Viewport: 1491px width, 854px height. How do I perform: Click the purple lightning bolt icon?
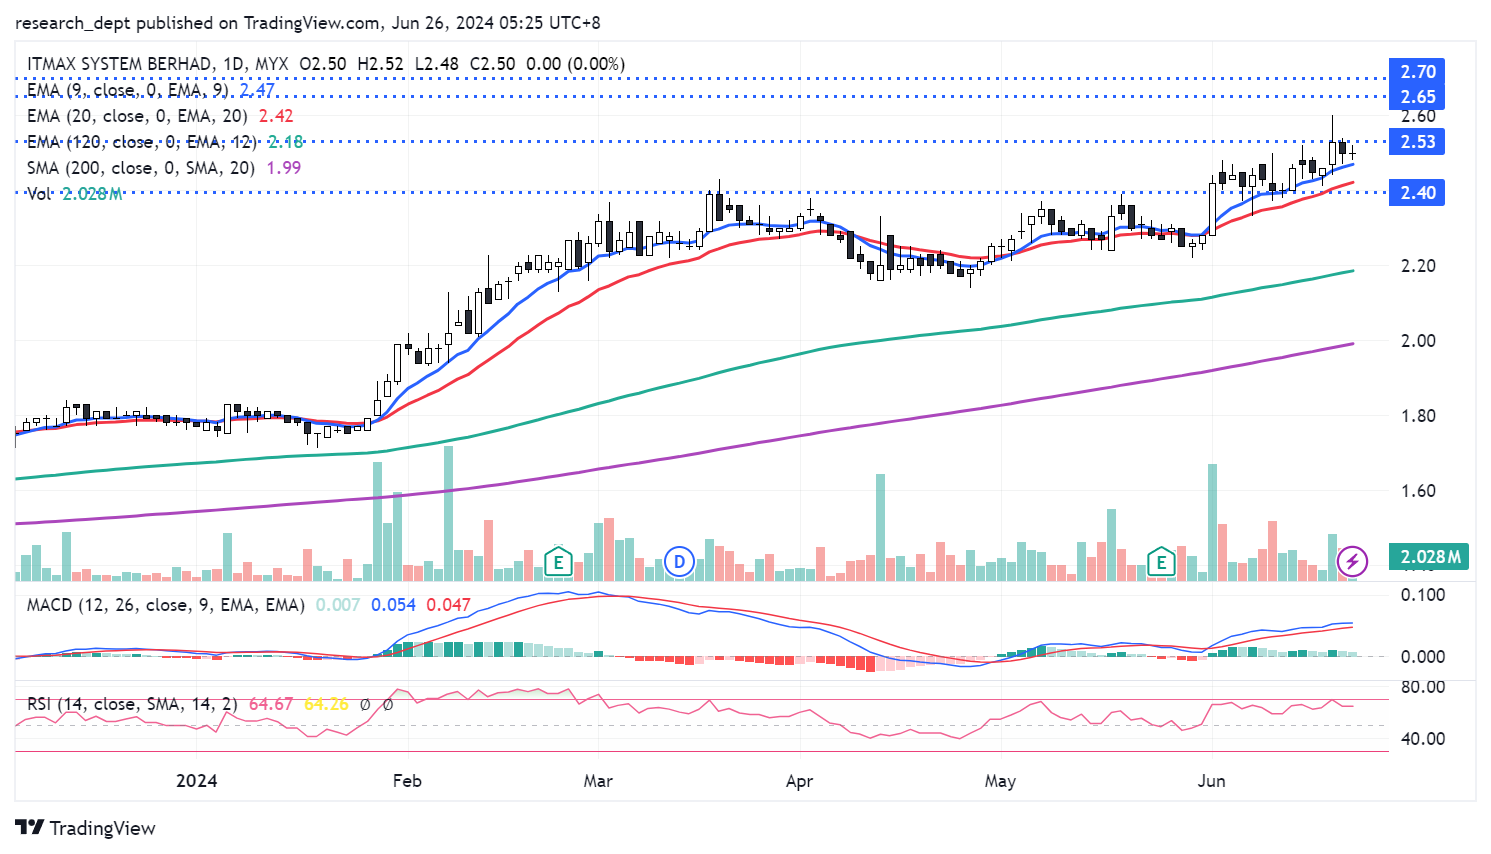[1352, 560]
